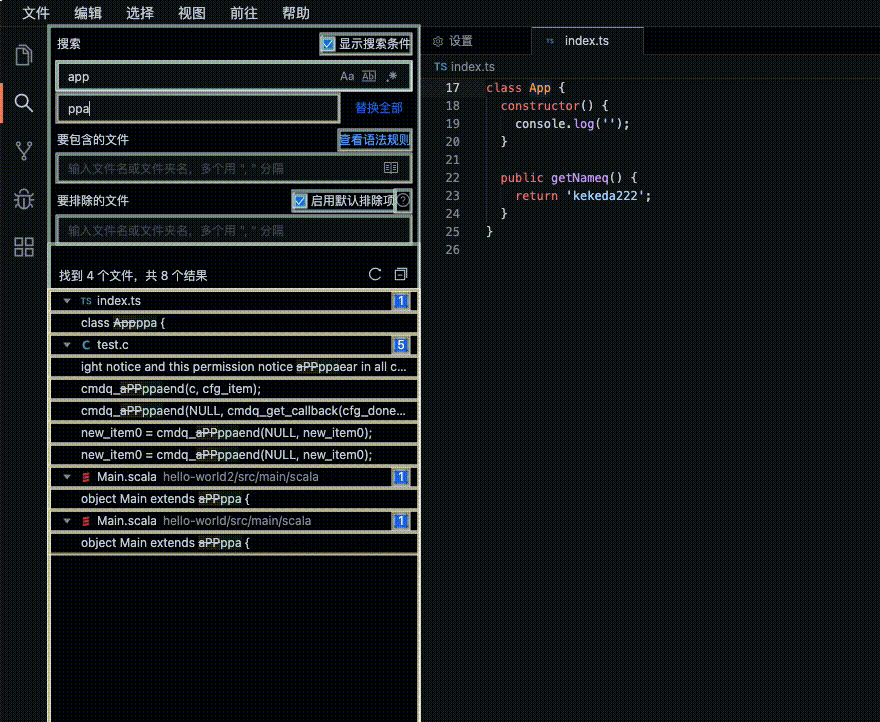
Task: Collapse the index.ts result group
Action: click(x=67, y=301)
